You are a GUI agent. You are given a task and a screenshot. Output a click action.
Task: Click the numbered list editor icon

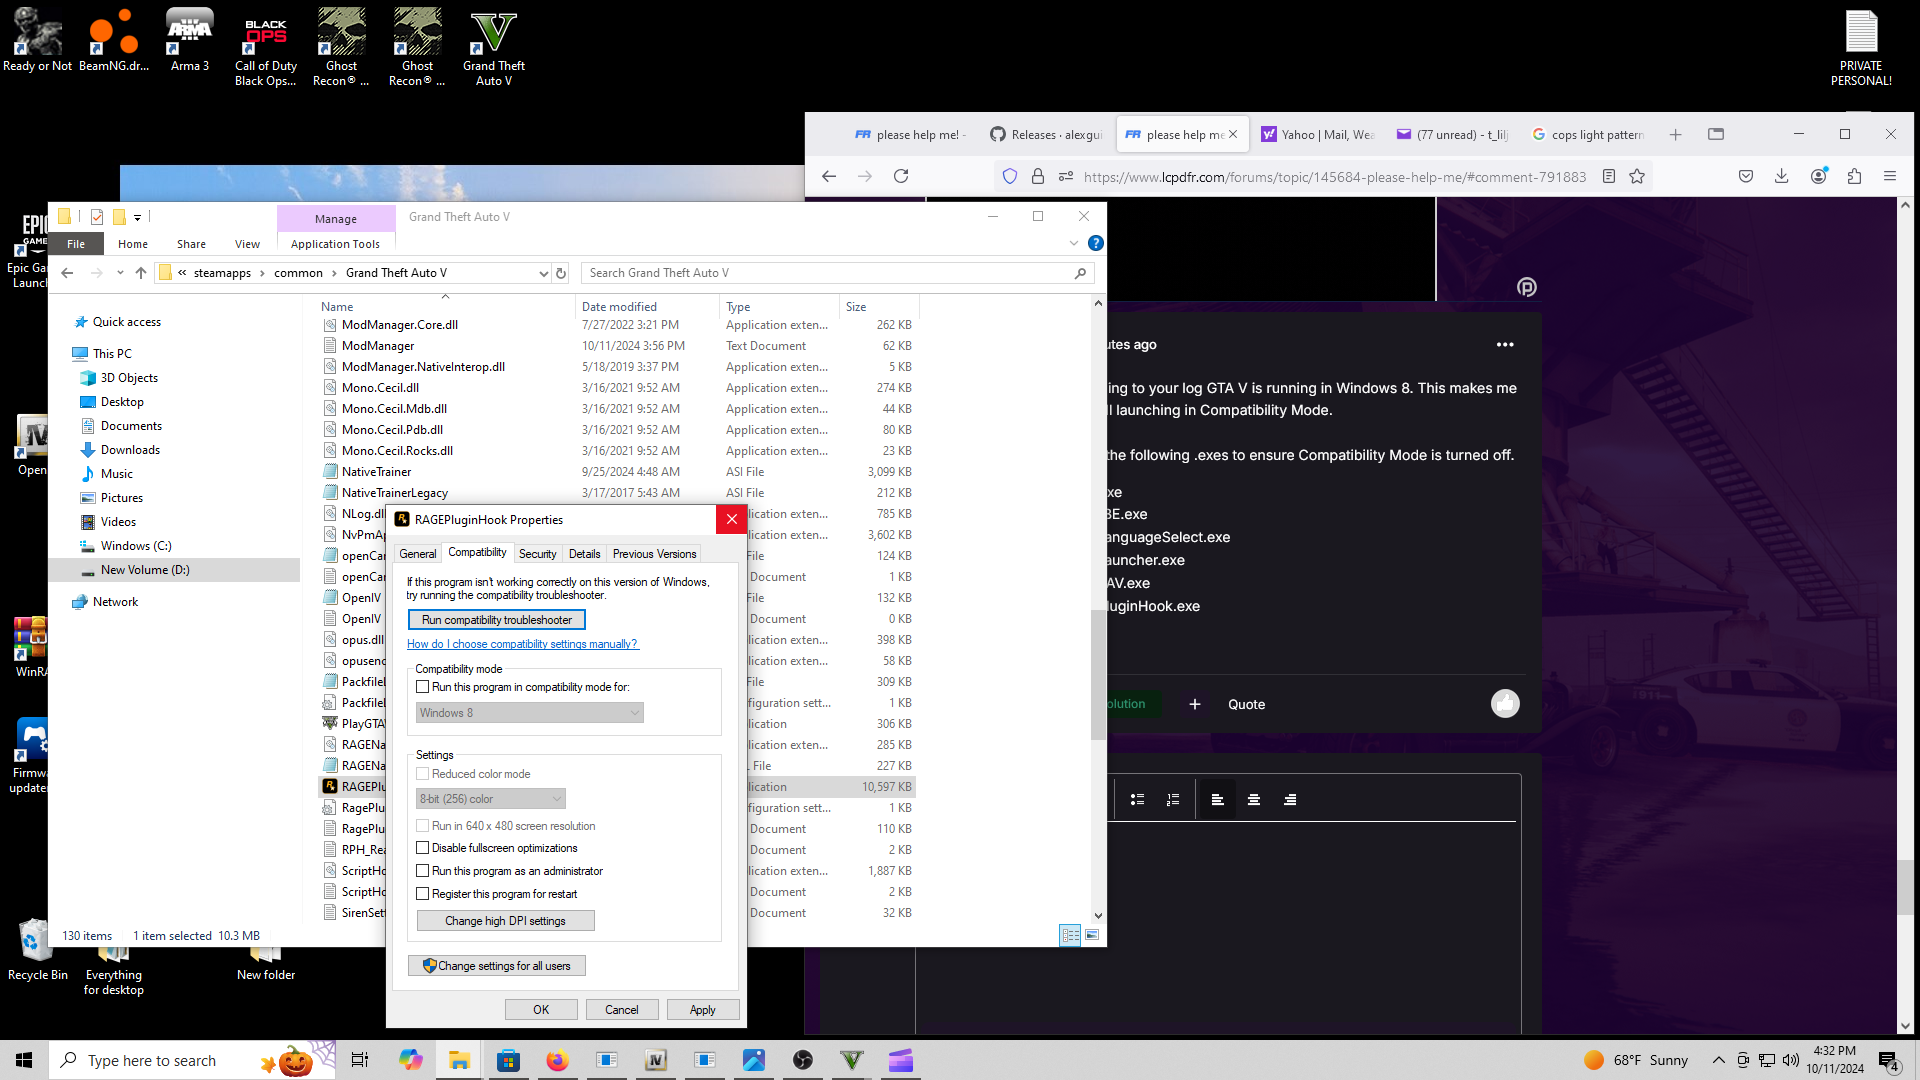coord(1173,800)
